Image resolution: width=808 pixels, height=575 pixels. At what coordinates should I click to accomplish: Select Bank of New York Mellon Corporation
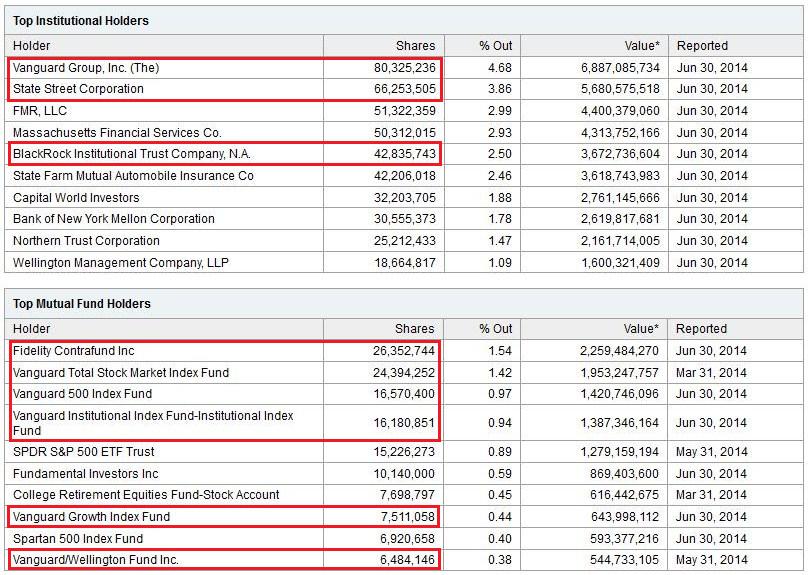pos(114,218)
